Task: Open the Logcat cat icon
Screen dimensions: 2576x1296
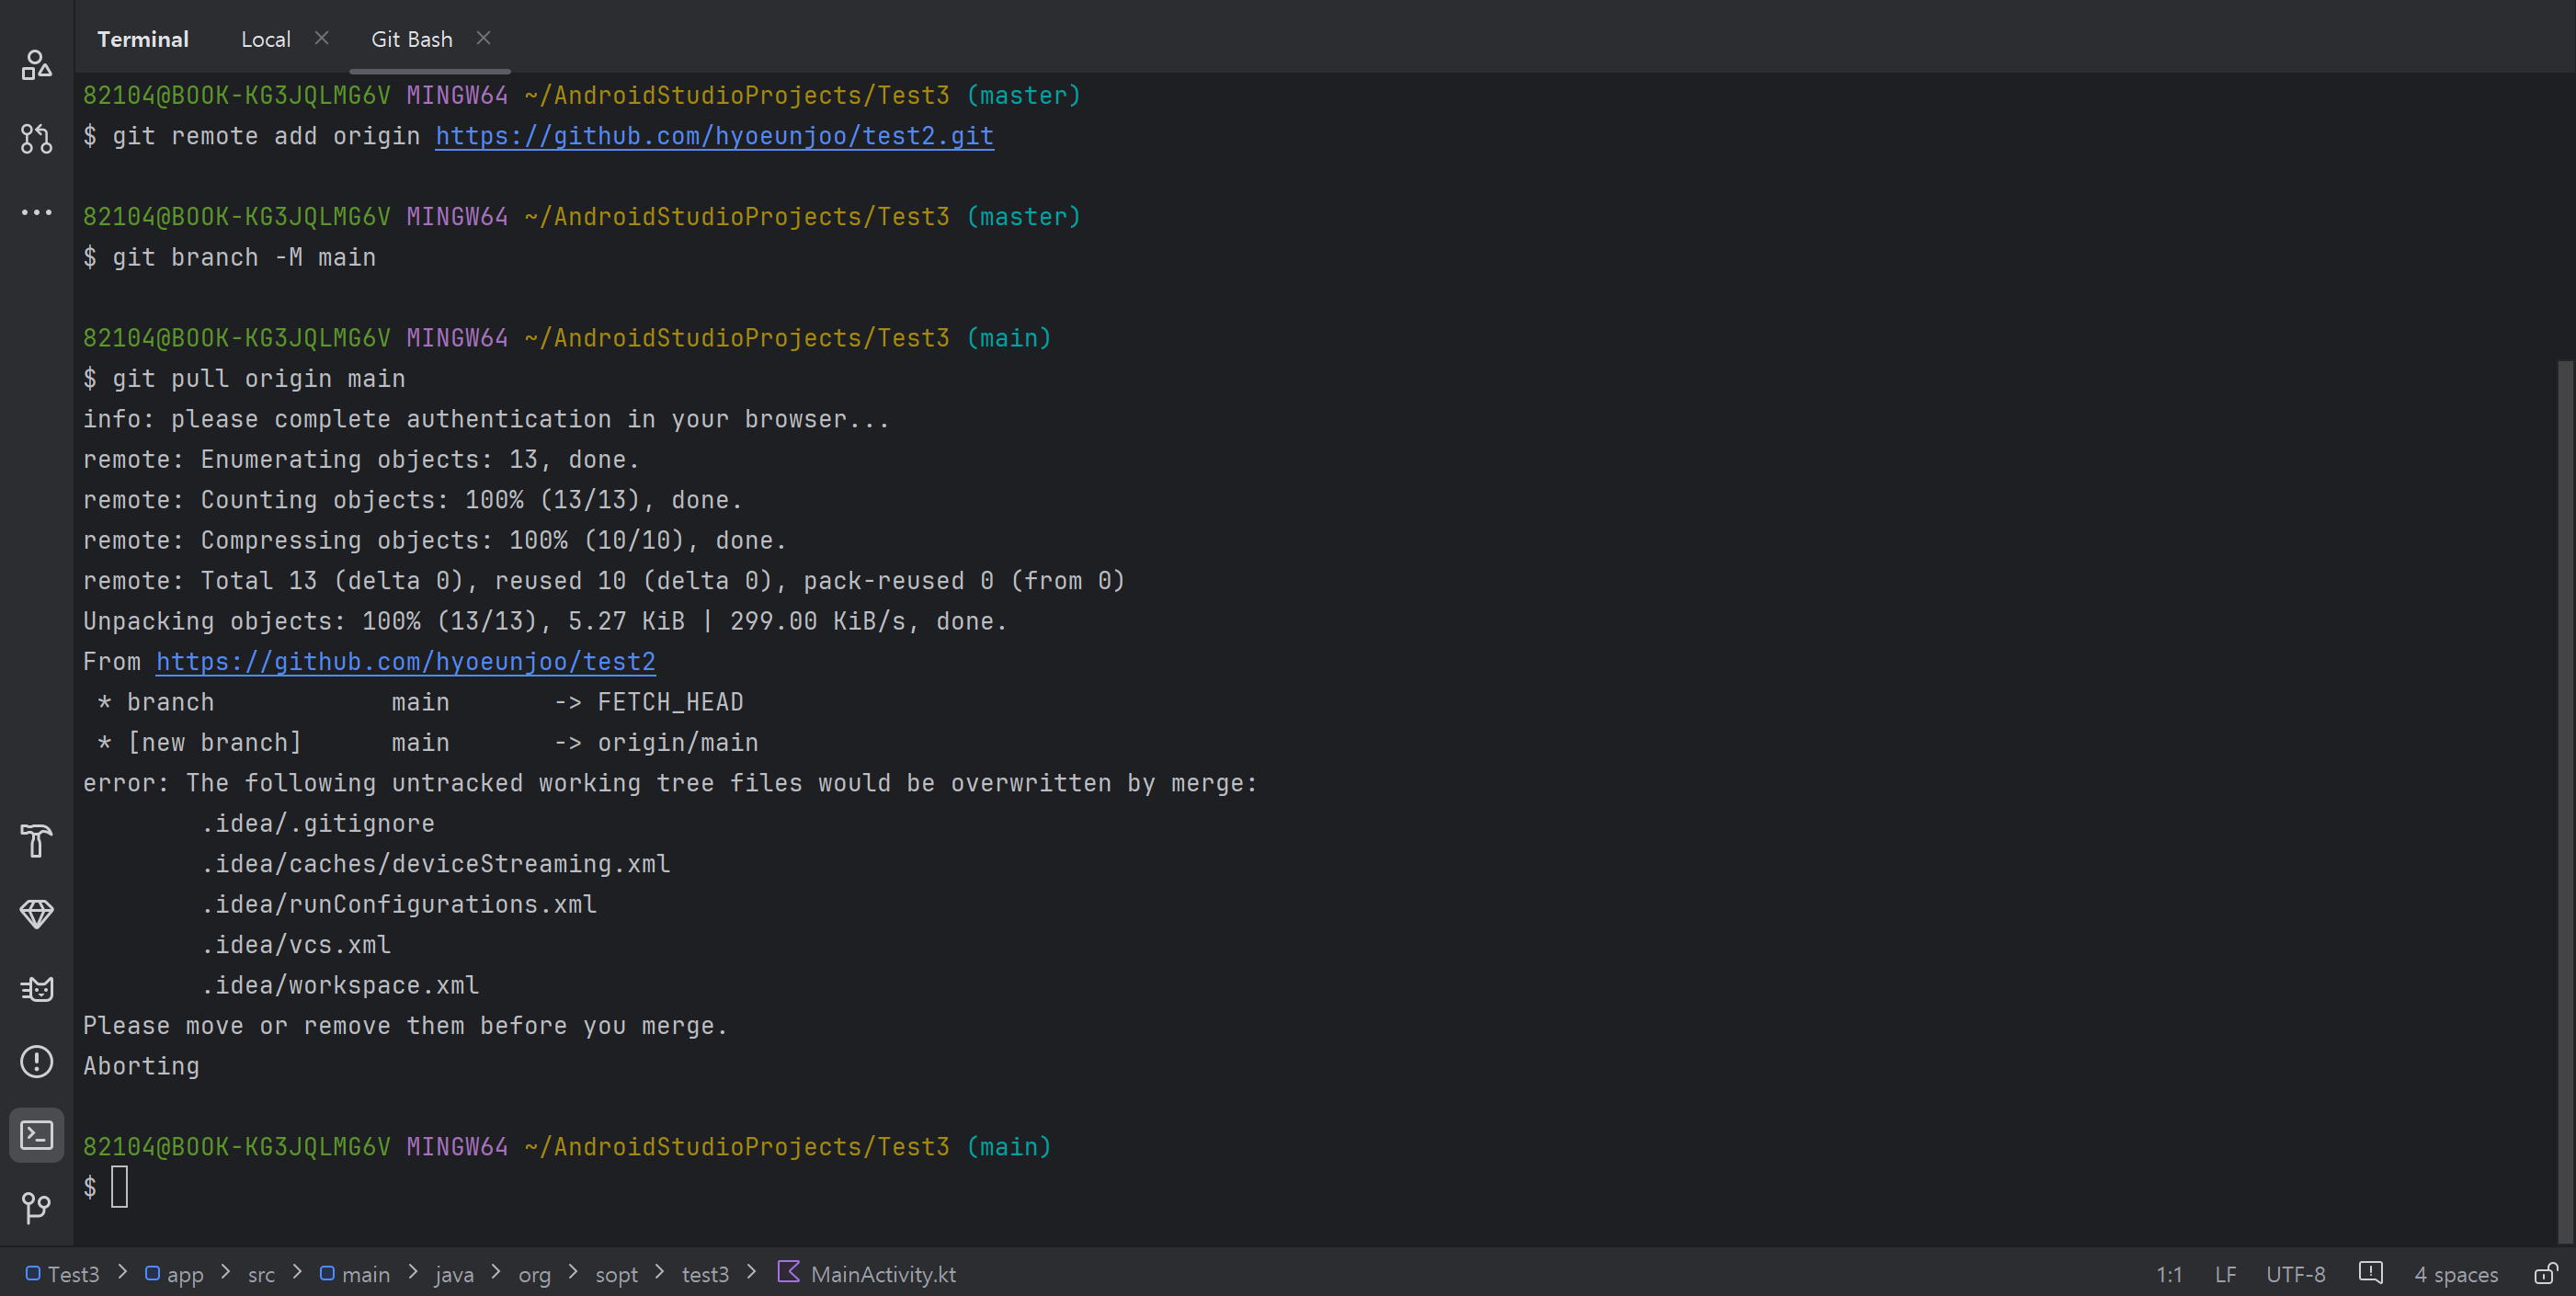Action: click(x=36, y=989)
